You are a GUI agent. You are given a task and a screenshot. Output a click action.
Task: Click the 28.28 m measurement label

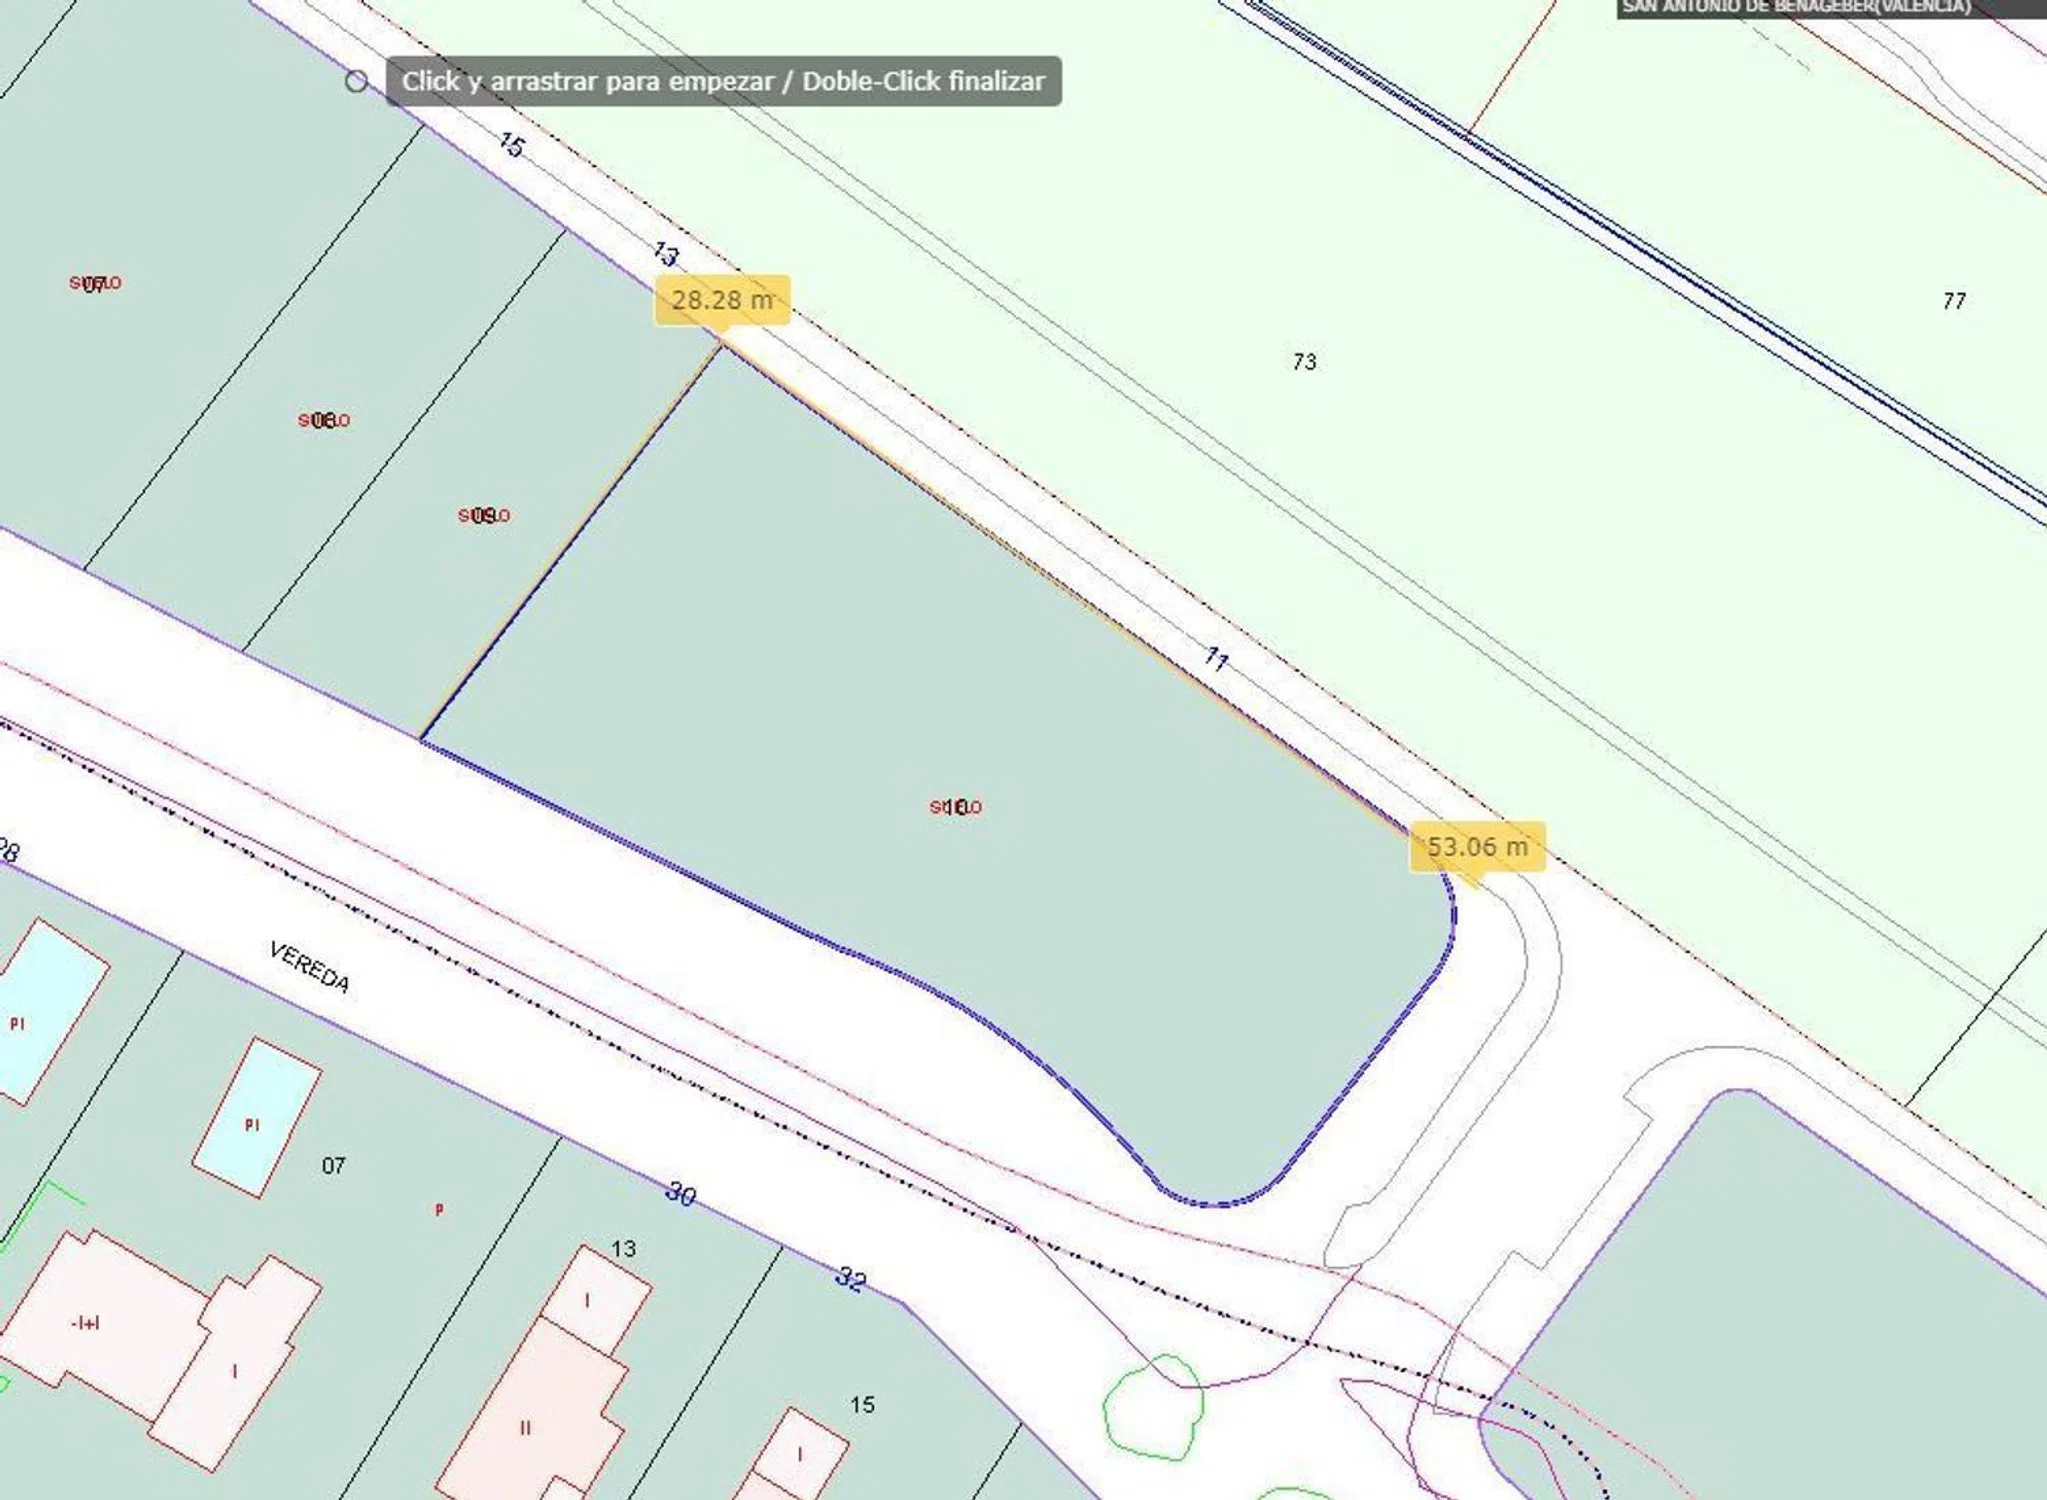pyautogui.click(x=722, y=300)
